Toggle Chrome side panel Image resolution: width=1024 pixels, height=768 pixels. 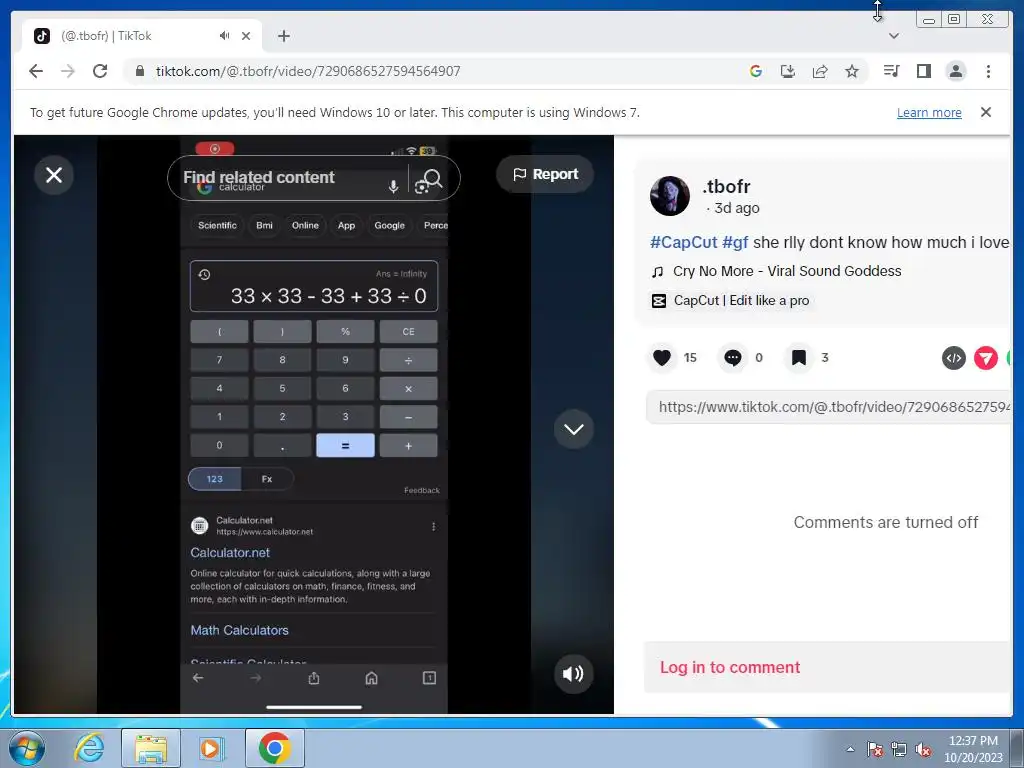pos(923,71)
